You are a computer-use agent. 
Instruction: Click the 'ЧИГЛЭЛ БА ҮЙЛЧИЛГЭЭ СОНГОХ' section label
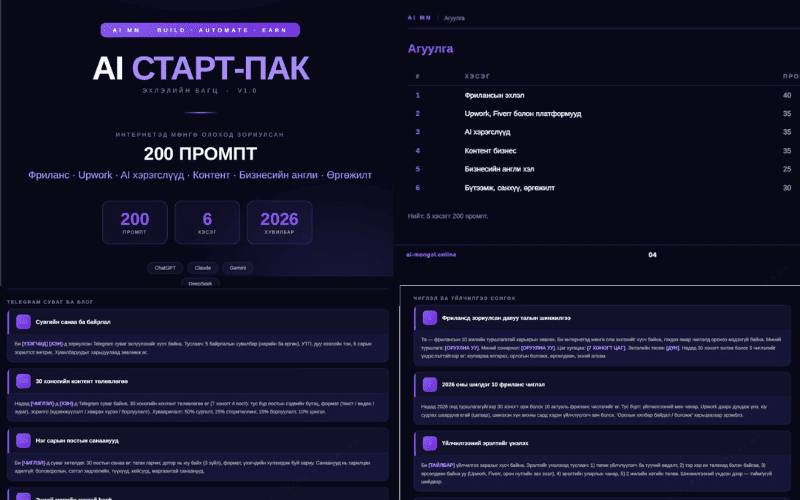click(464, 298)
